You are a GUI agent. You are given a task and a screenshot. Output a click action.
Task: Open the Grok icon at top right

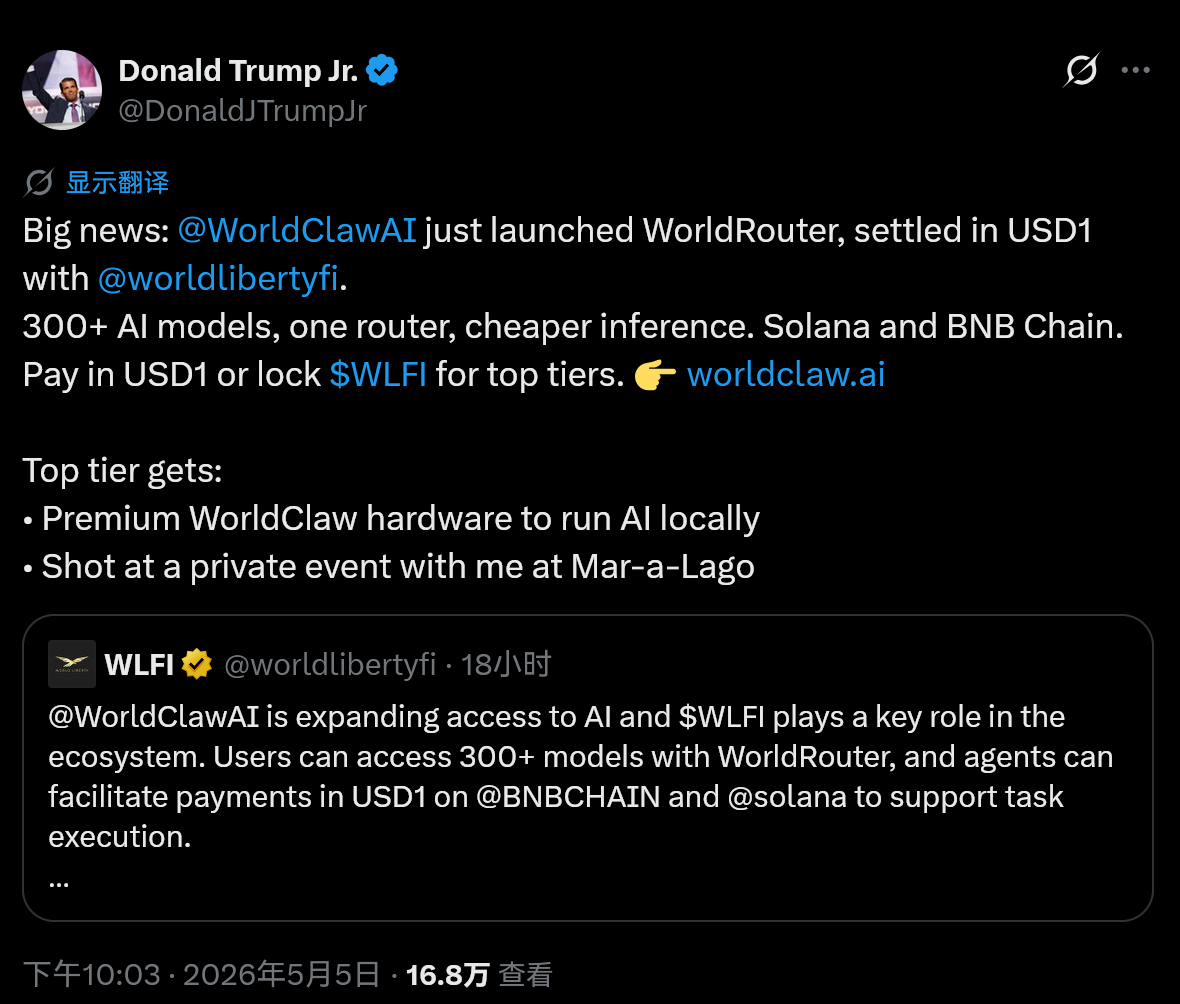tap(1081, 71)
